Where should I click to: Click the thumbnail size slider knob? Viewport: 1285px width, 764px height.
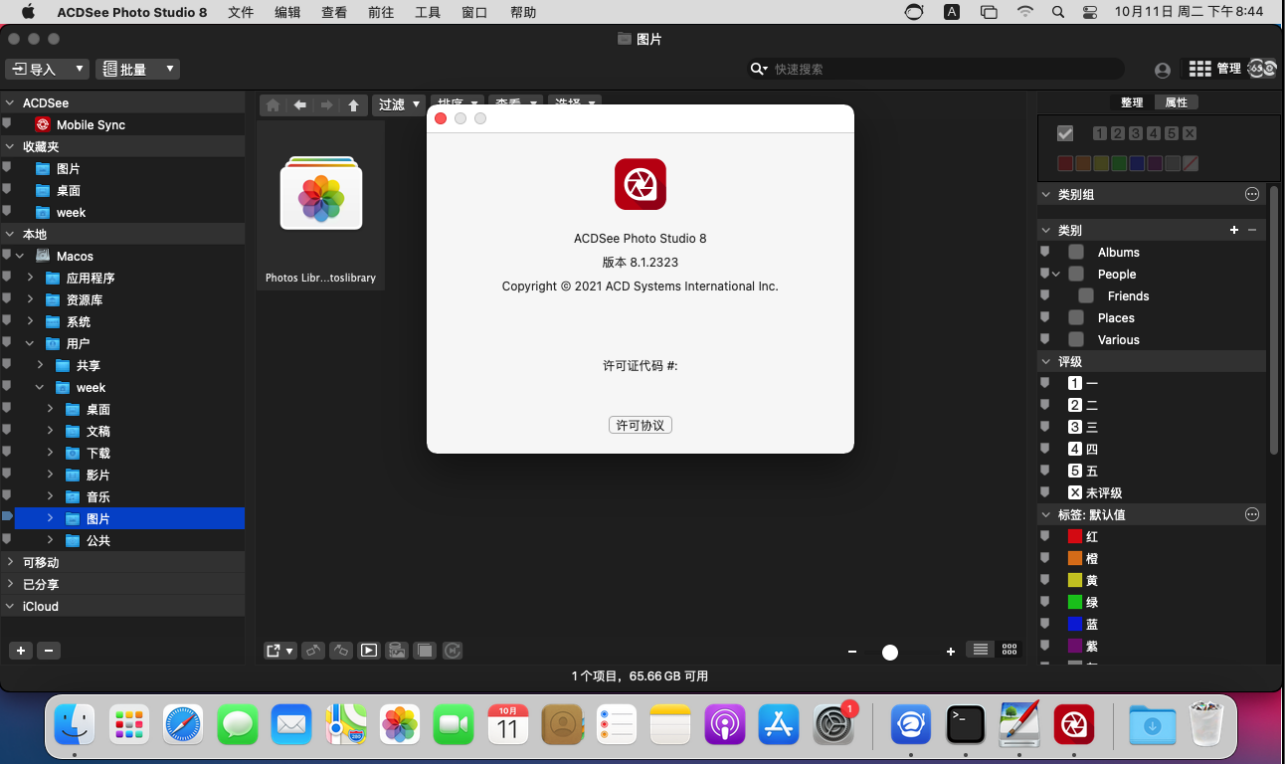pos(890,652)
